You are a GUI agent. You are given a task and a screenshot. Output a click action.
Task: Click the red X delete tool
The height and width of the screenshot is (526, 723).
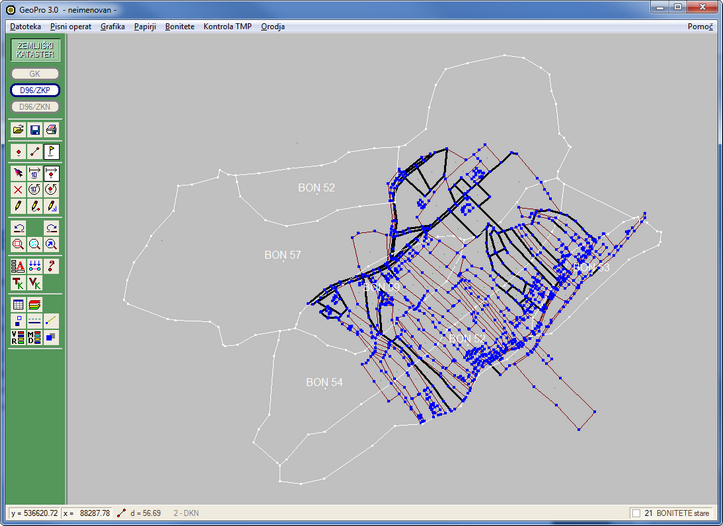point(18,189)
